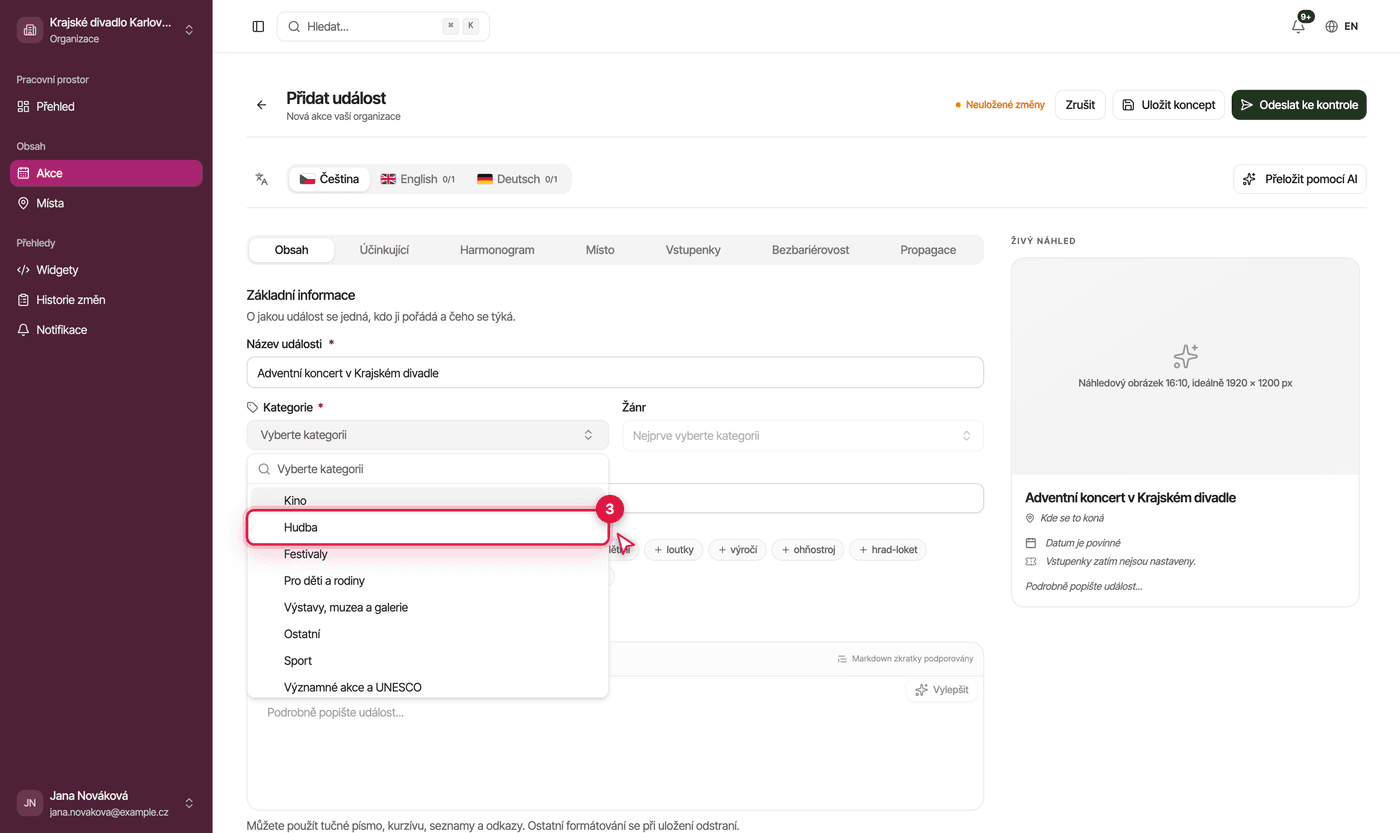Select the Čeština language tab
1400x833 pixels.
point(330,179)
